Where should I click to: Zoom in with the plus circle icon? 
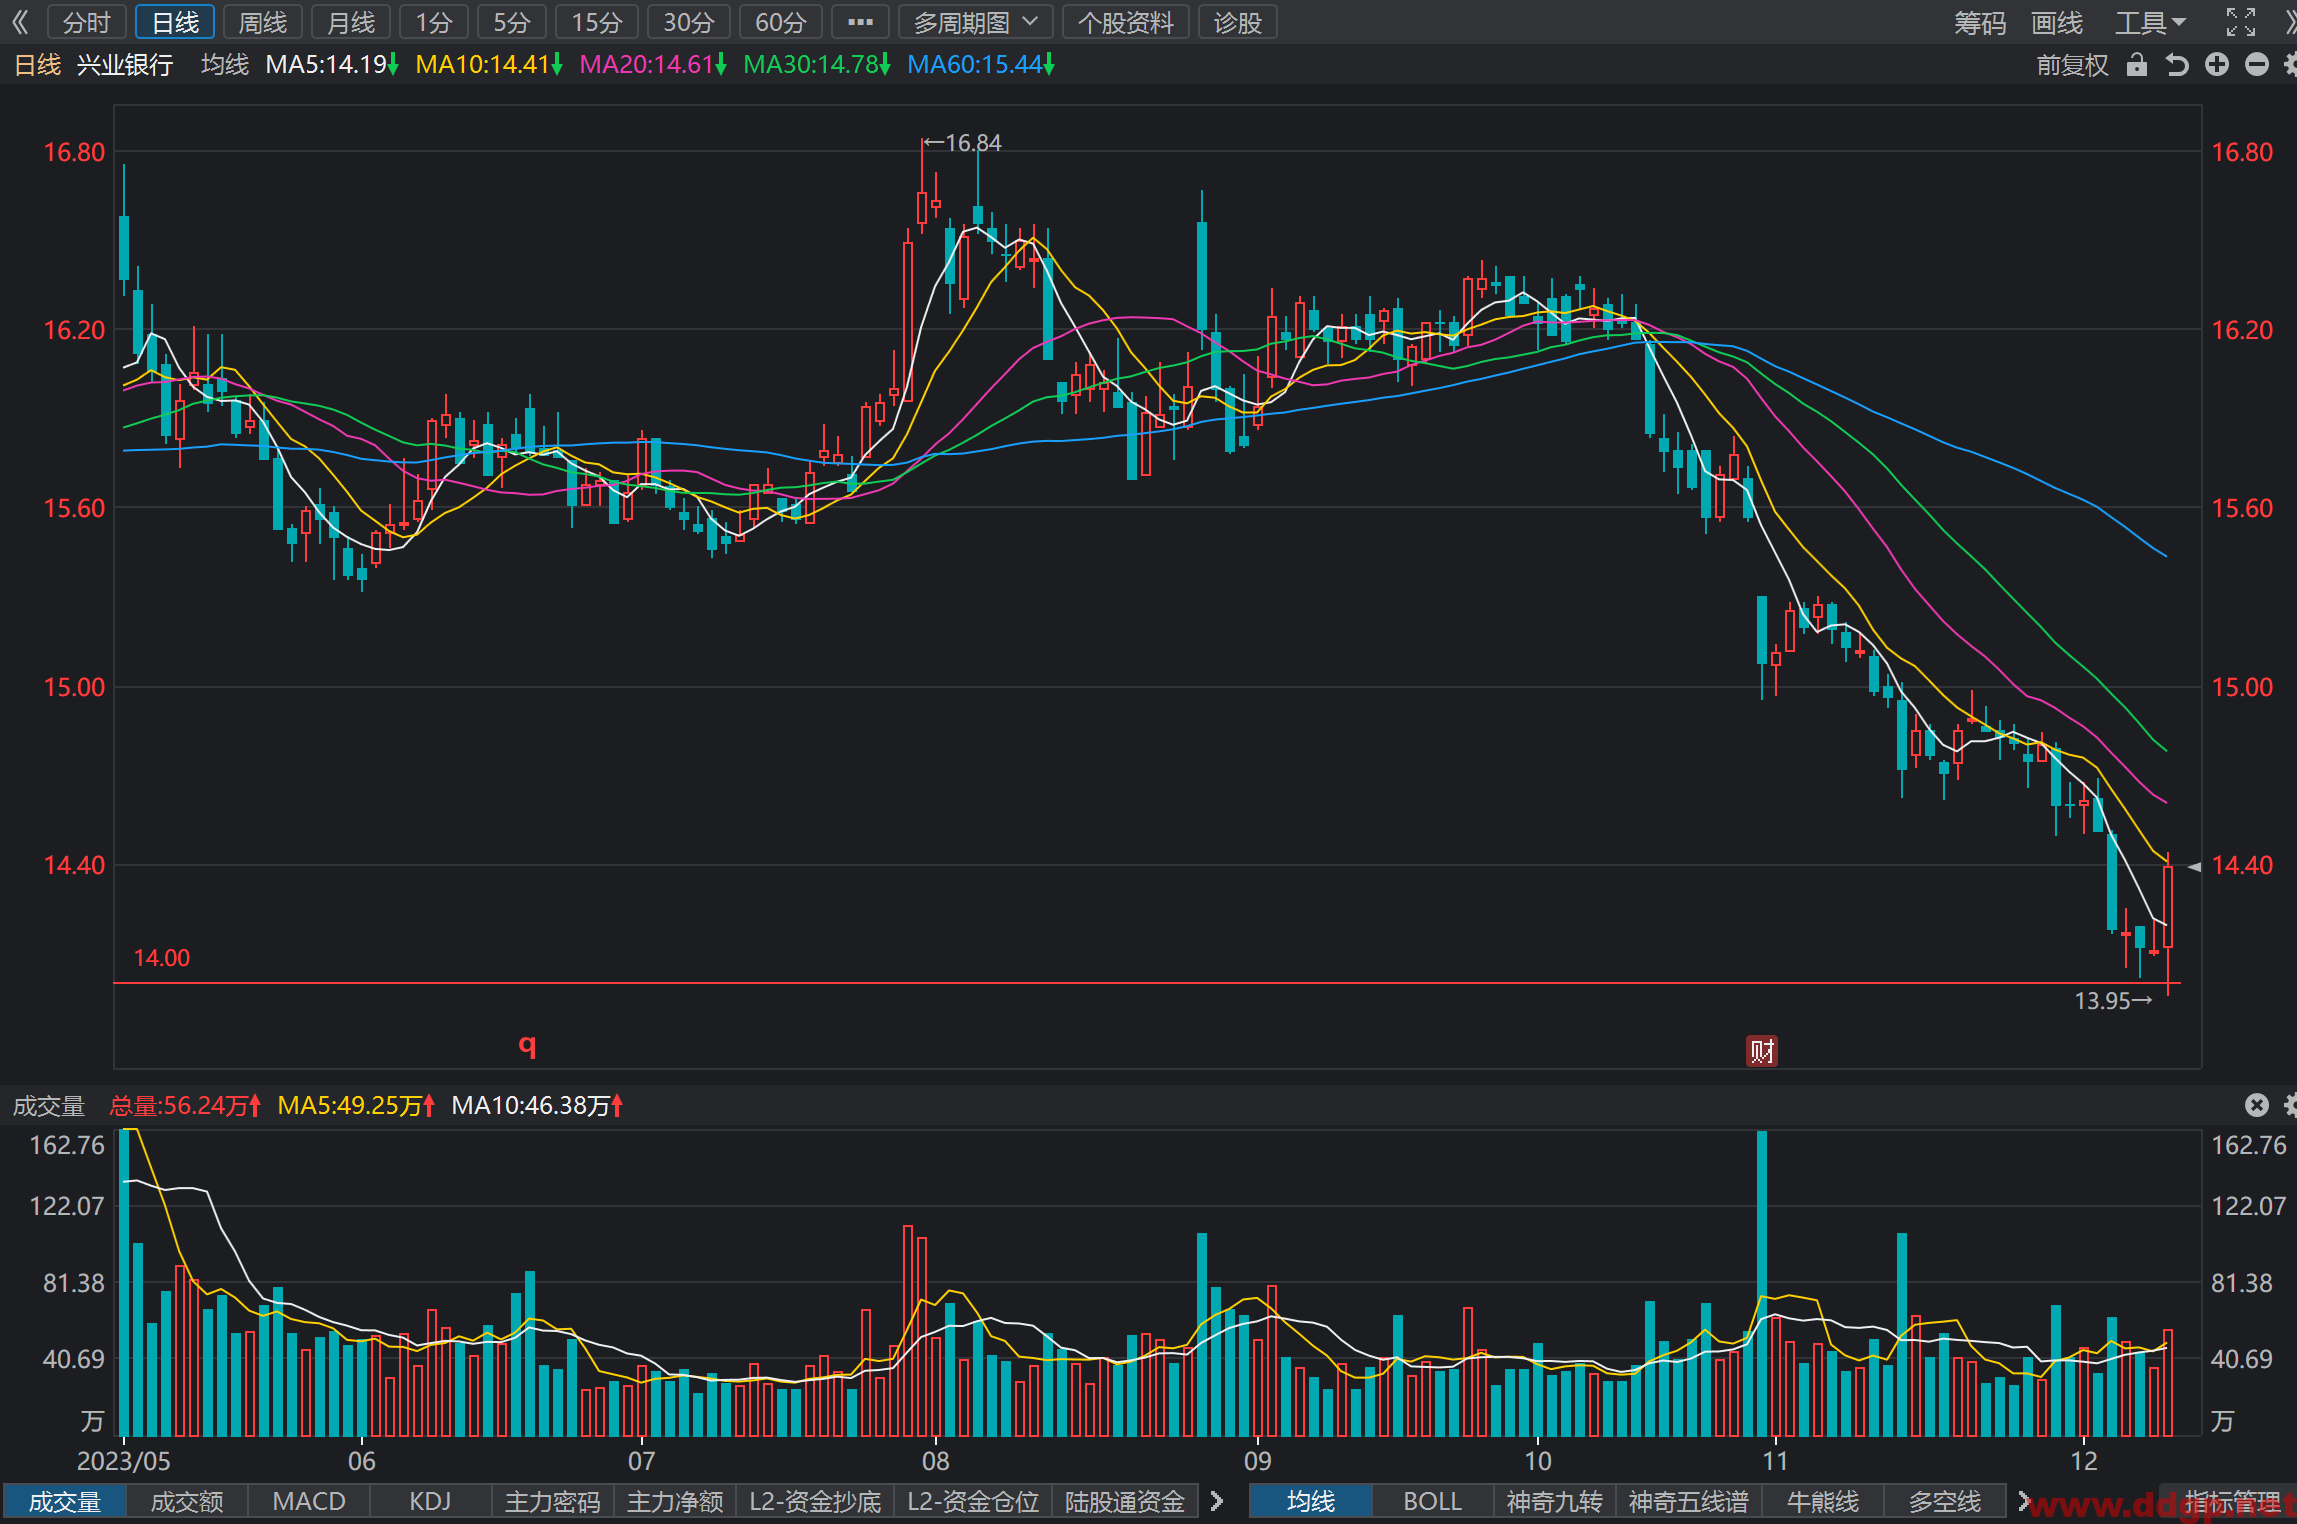click(2217, 65)
